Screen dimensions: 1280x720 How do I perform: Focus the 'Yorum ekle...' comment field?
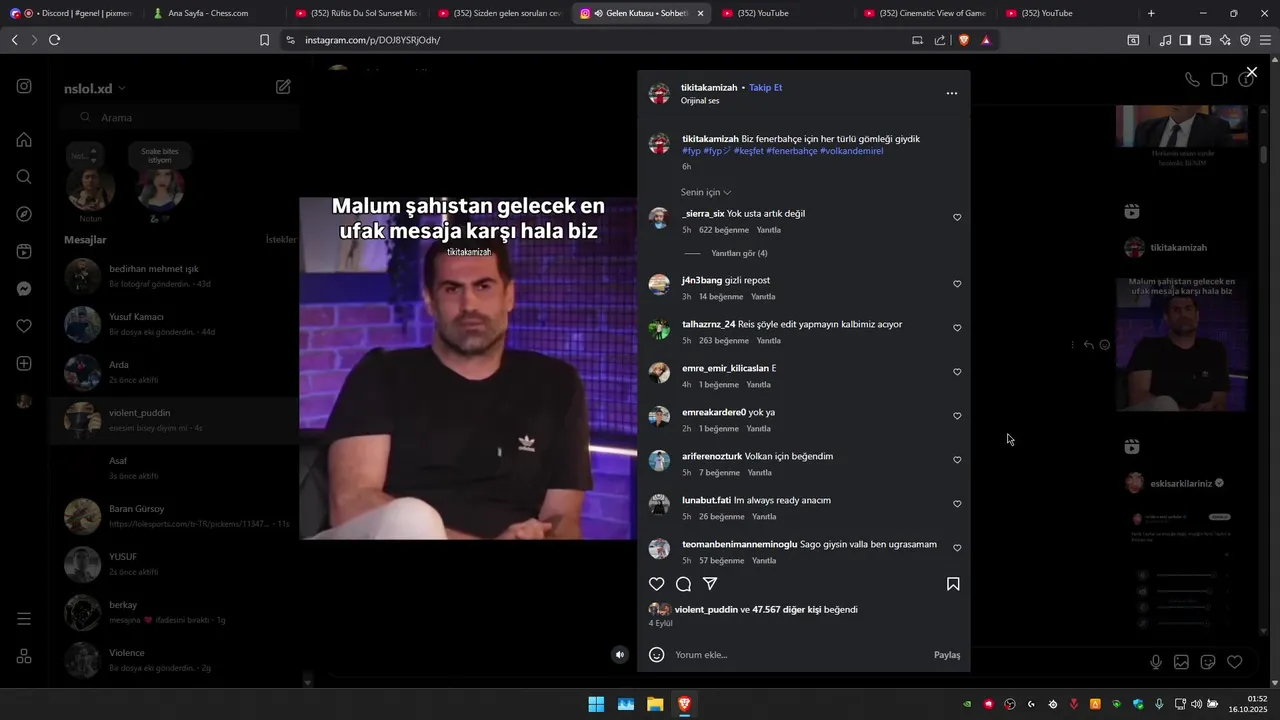coord(800,655)
